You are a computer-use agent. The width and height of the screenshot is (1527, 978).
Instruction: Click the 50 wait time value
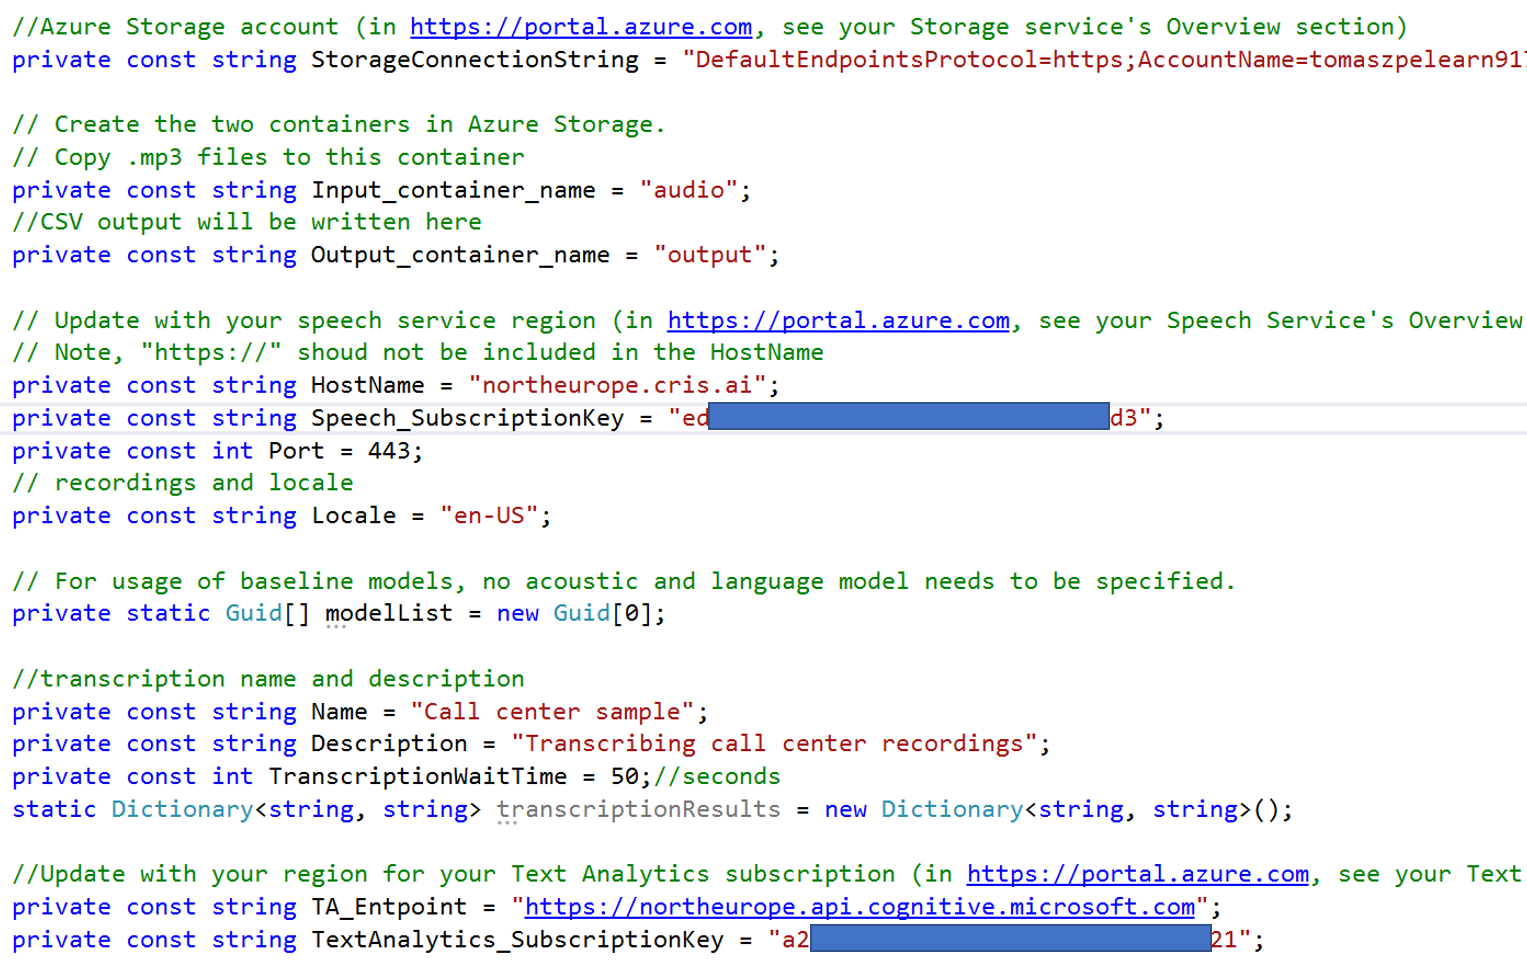[624, 777]
